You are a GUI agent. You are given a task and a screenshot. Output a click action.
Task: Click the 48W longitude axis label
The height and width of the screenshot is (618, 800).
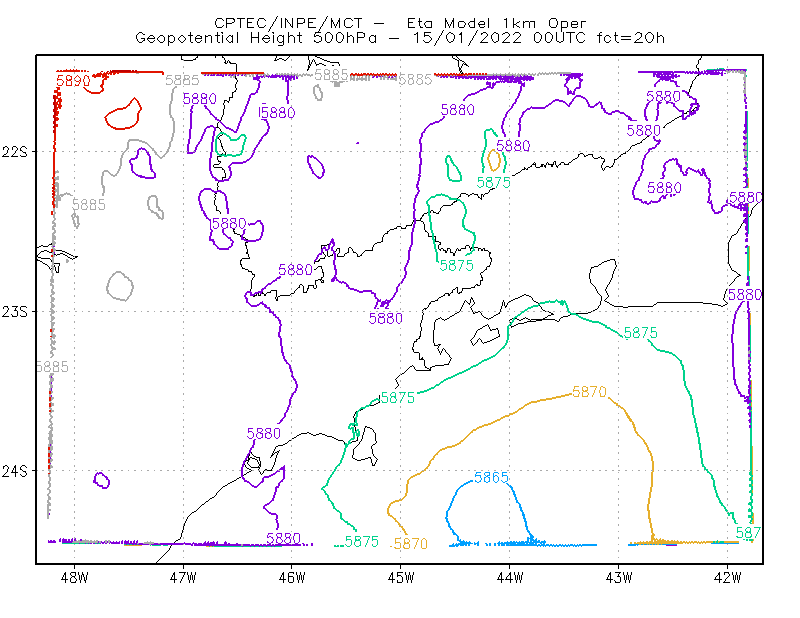[74, 578]
